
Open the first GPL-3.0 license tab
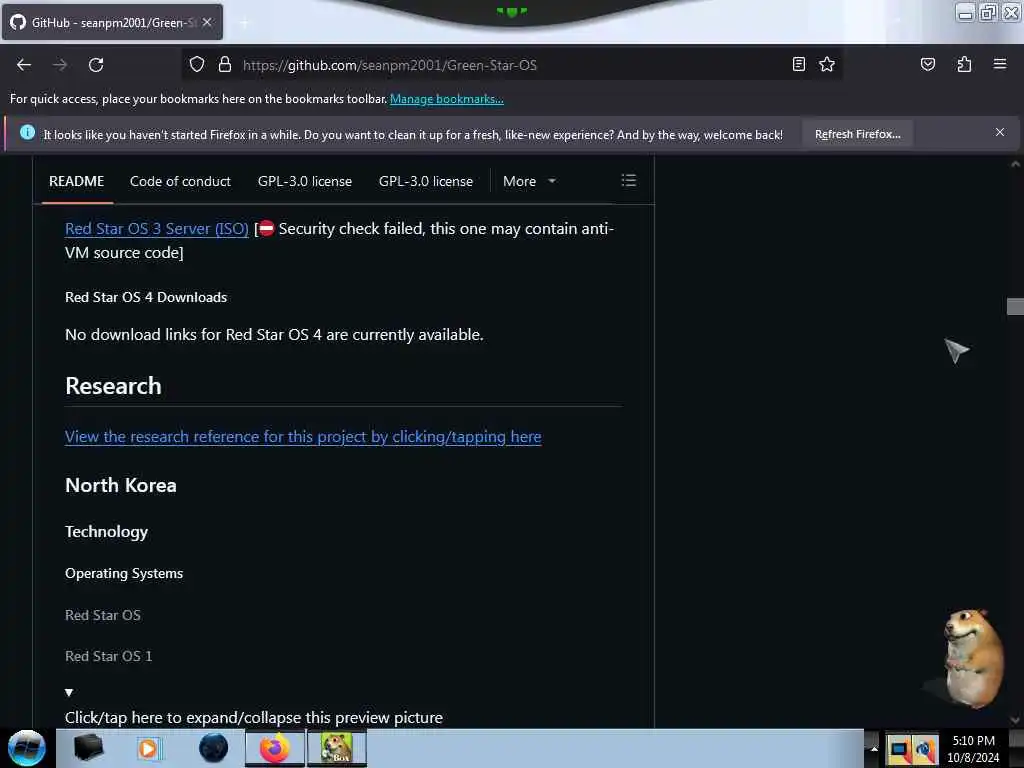304,181
